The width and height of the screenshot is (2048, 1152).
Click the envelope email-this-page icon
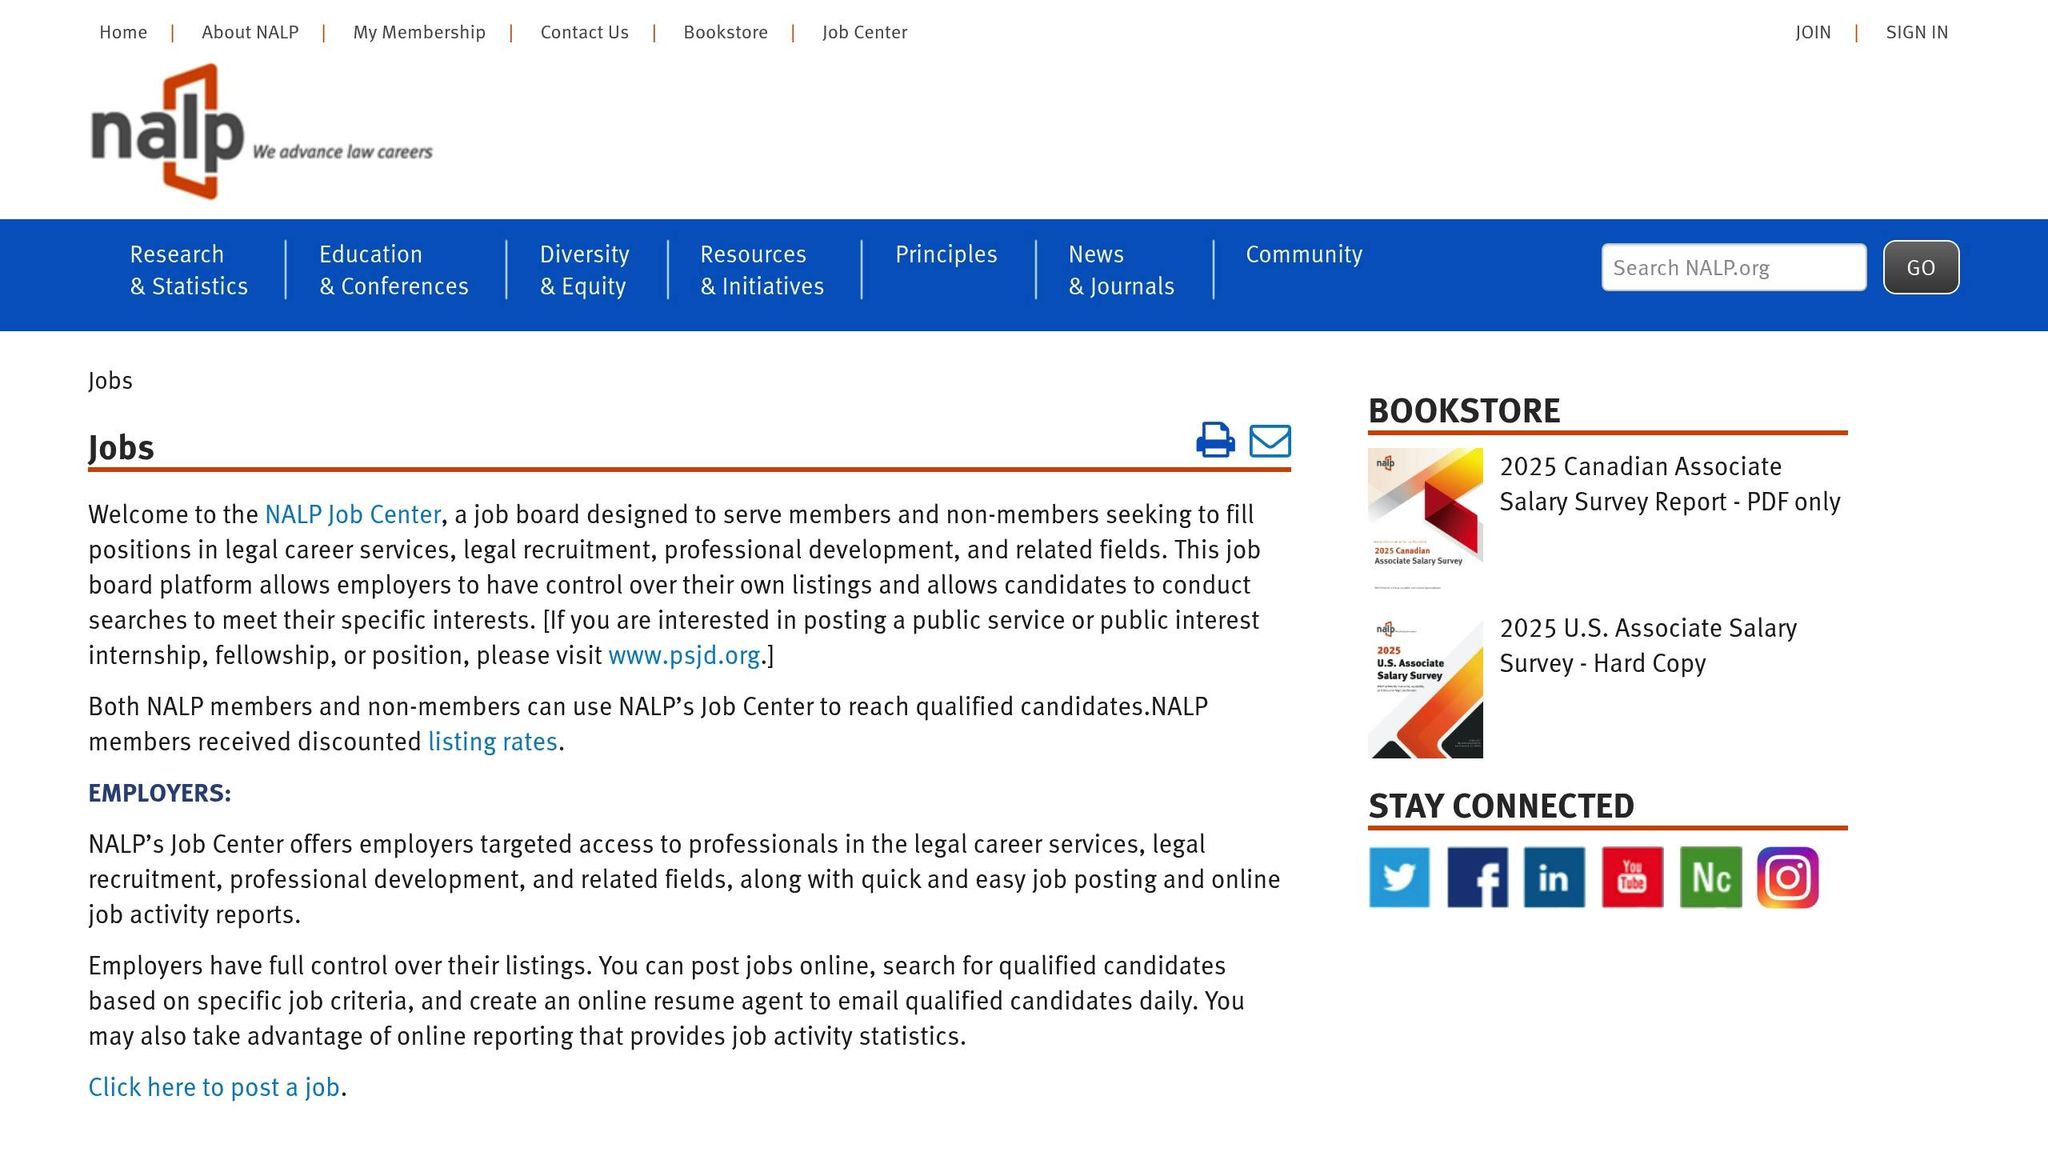(x=1270, y=440)
